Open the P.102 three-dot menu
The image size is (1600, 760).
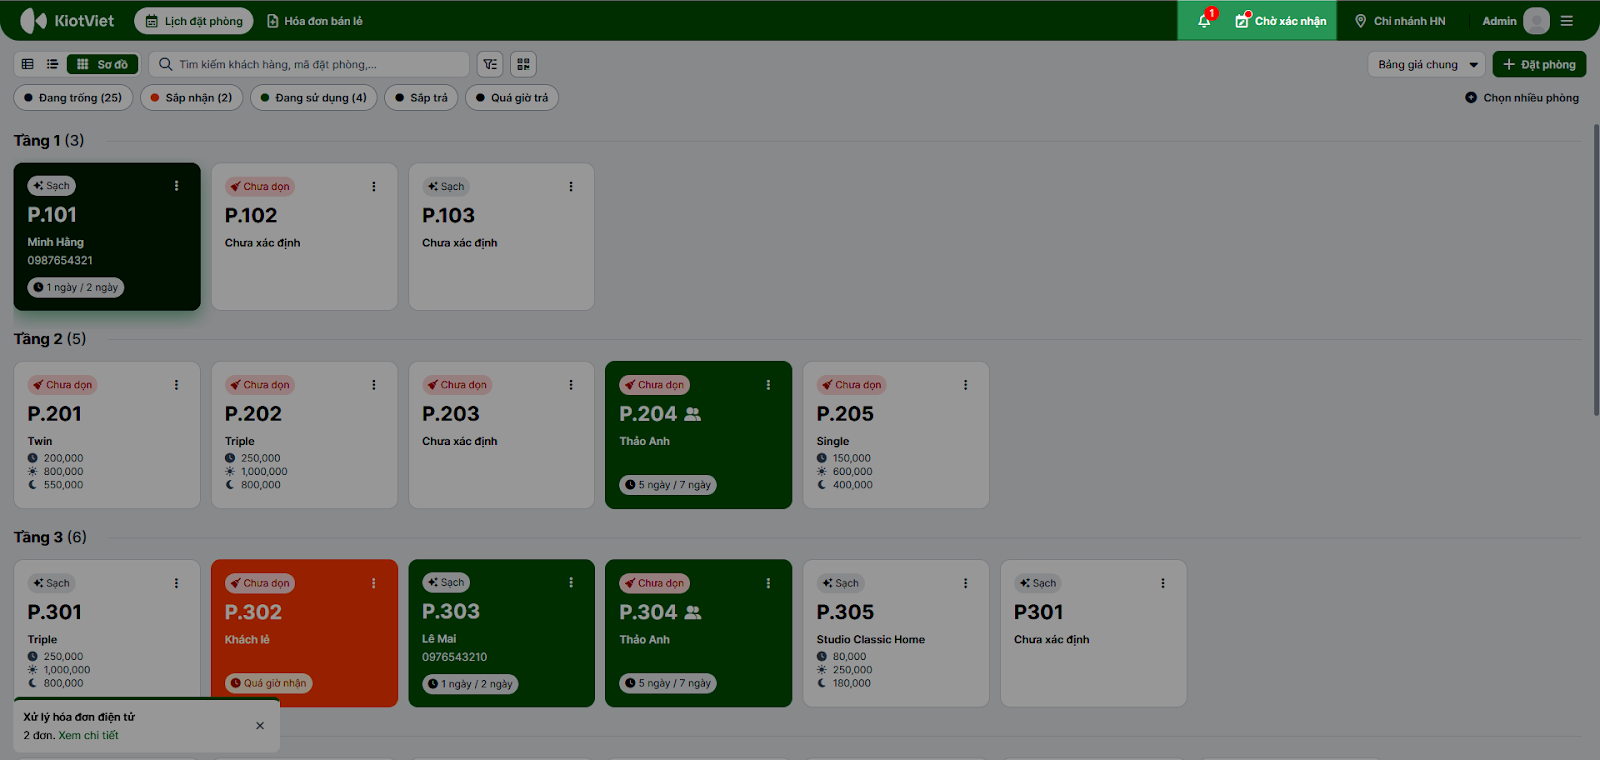click(x=374, y=187)
